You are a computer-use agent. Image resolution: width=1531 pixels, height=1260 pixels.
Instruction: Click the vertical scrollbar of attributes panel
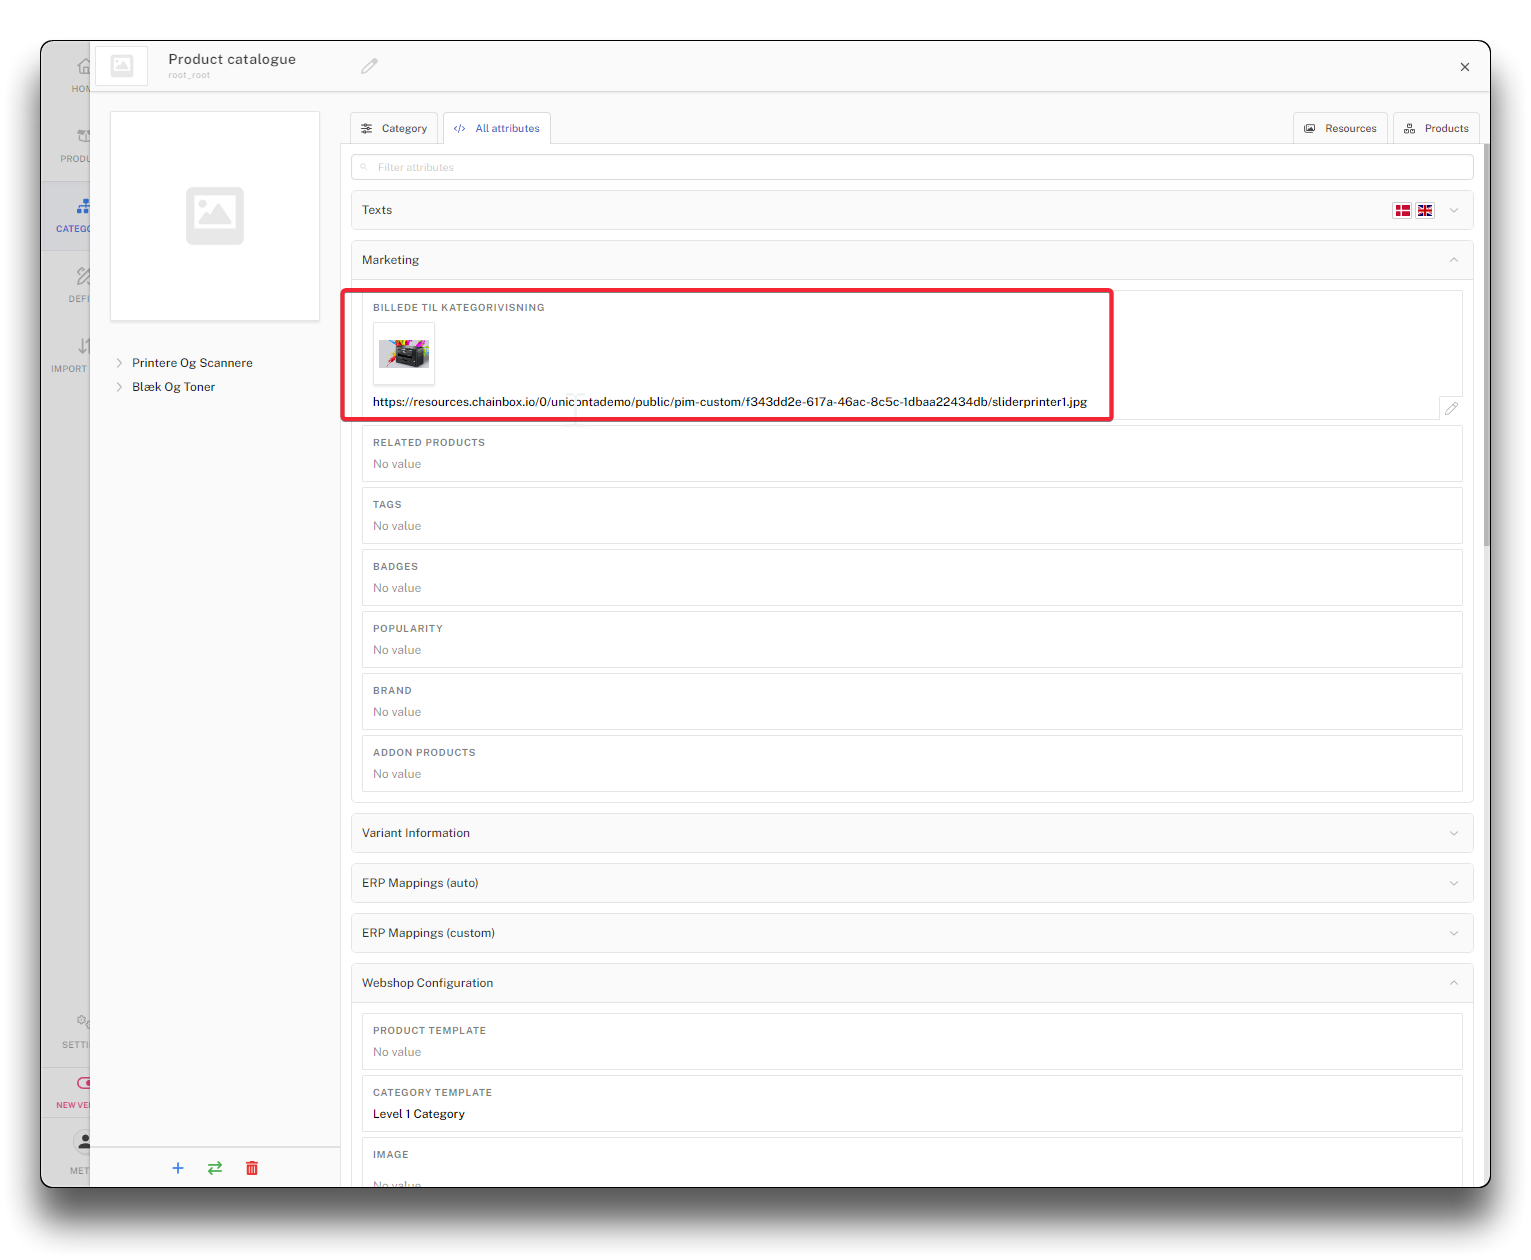(1486, 345)
